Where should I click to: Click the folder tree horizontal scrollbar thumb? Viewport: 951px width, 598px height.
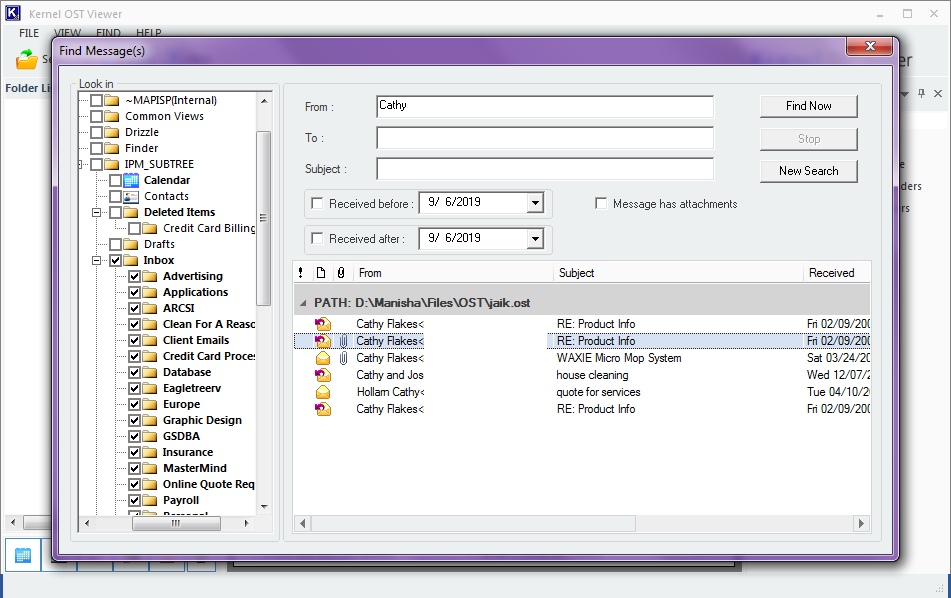click(176, 523)
